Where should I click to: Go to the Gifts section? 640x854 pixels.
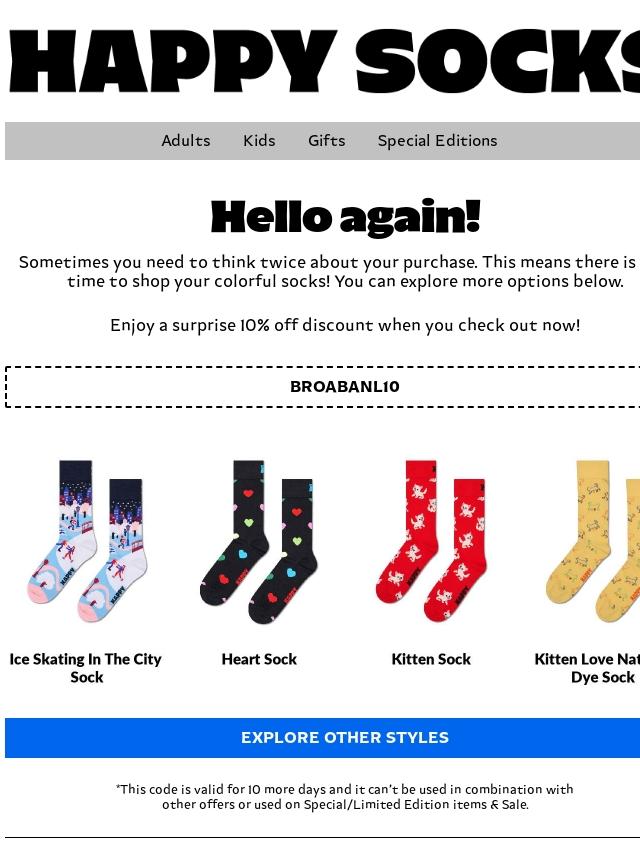(x=326, y=141)
